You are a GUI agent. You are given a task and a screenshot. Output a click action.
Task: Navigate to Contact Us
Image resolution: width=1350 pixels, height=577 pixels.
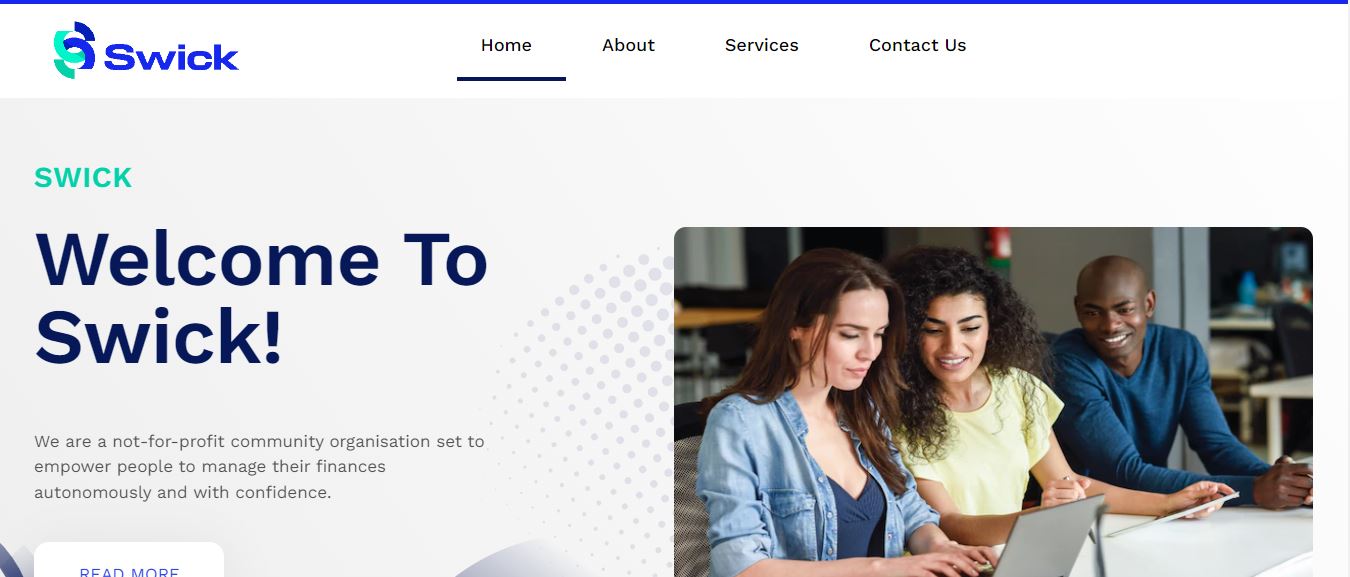tap(917, 45)
